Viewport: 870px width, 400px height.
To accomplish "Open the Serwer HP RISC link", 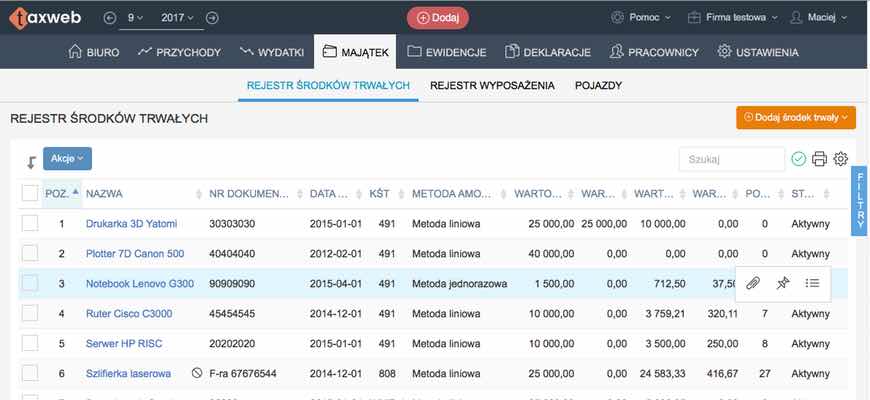I will pyautogui.click(x=124, y=344).
